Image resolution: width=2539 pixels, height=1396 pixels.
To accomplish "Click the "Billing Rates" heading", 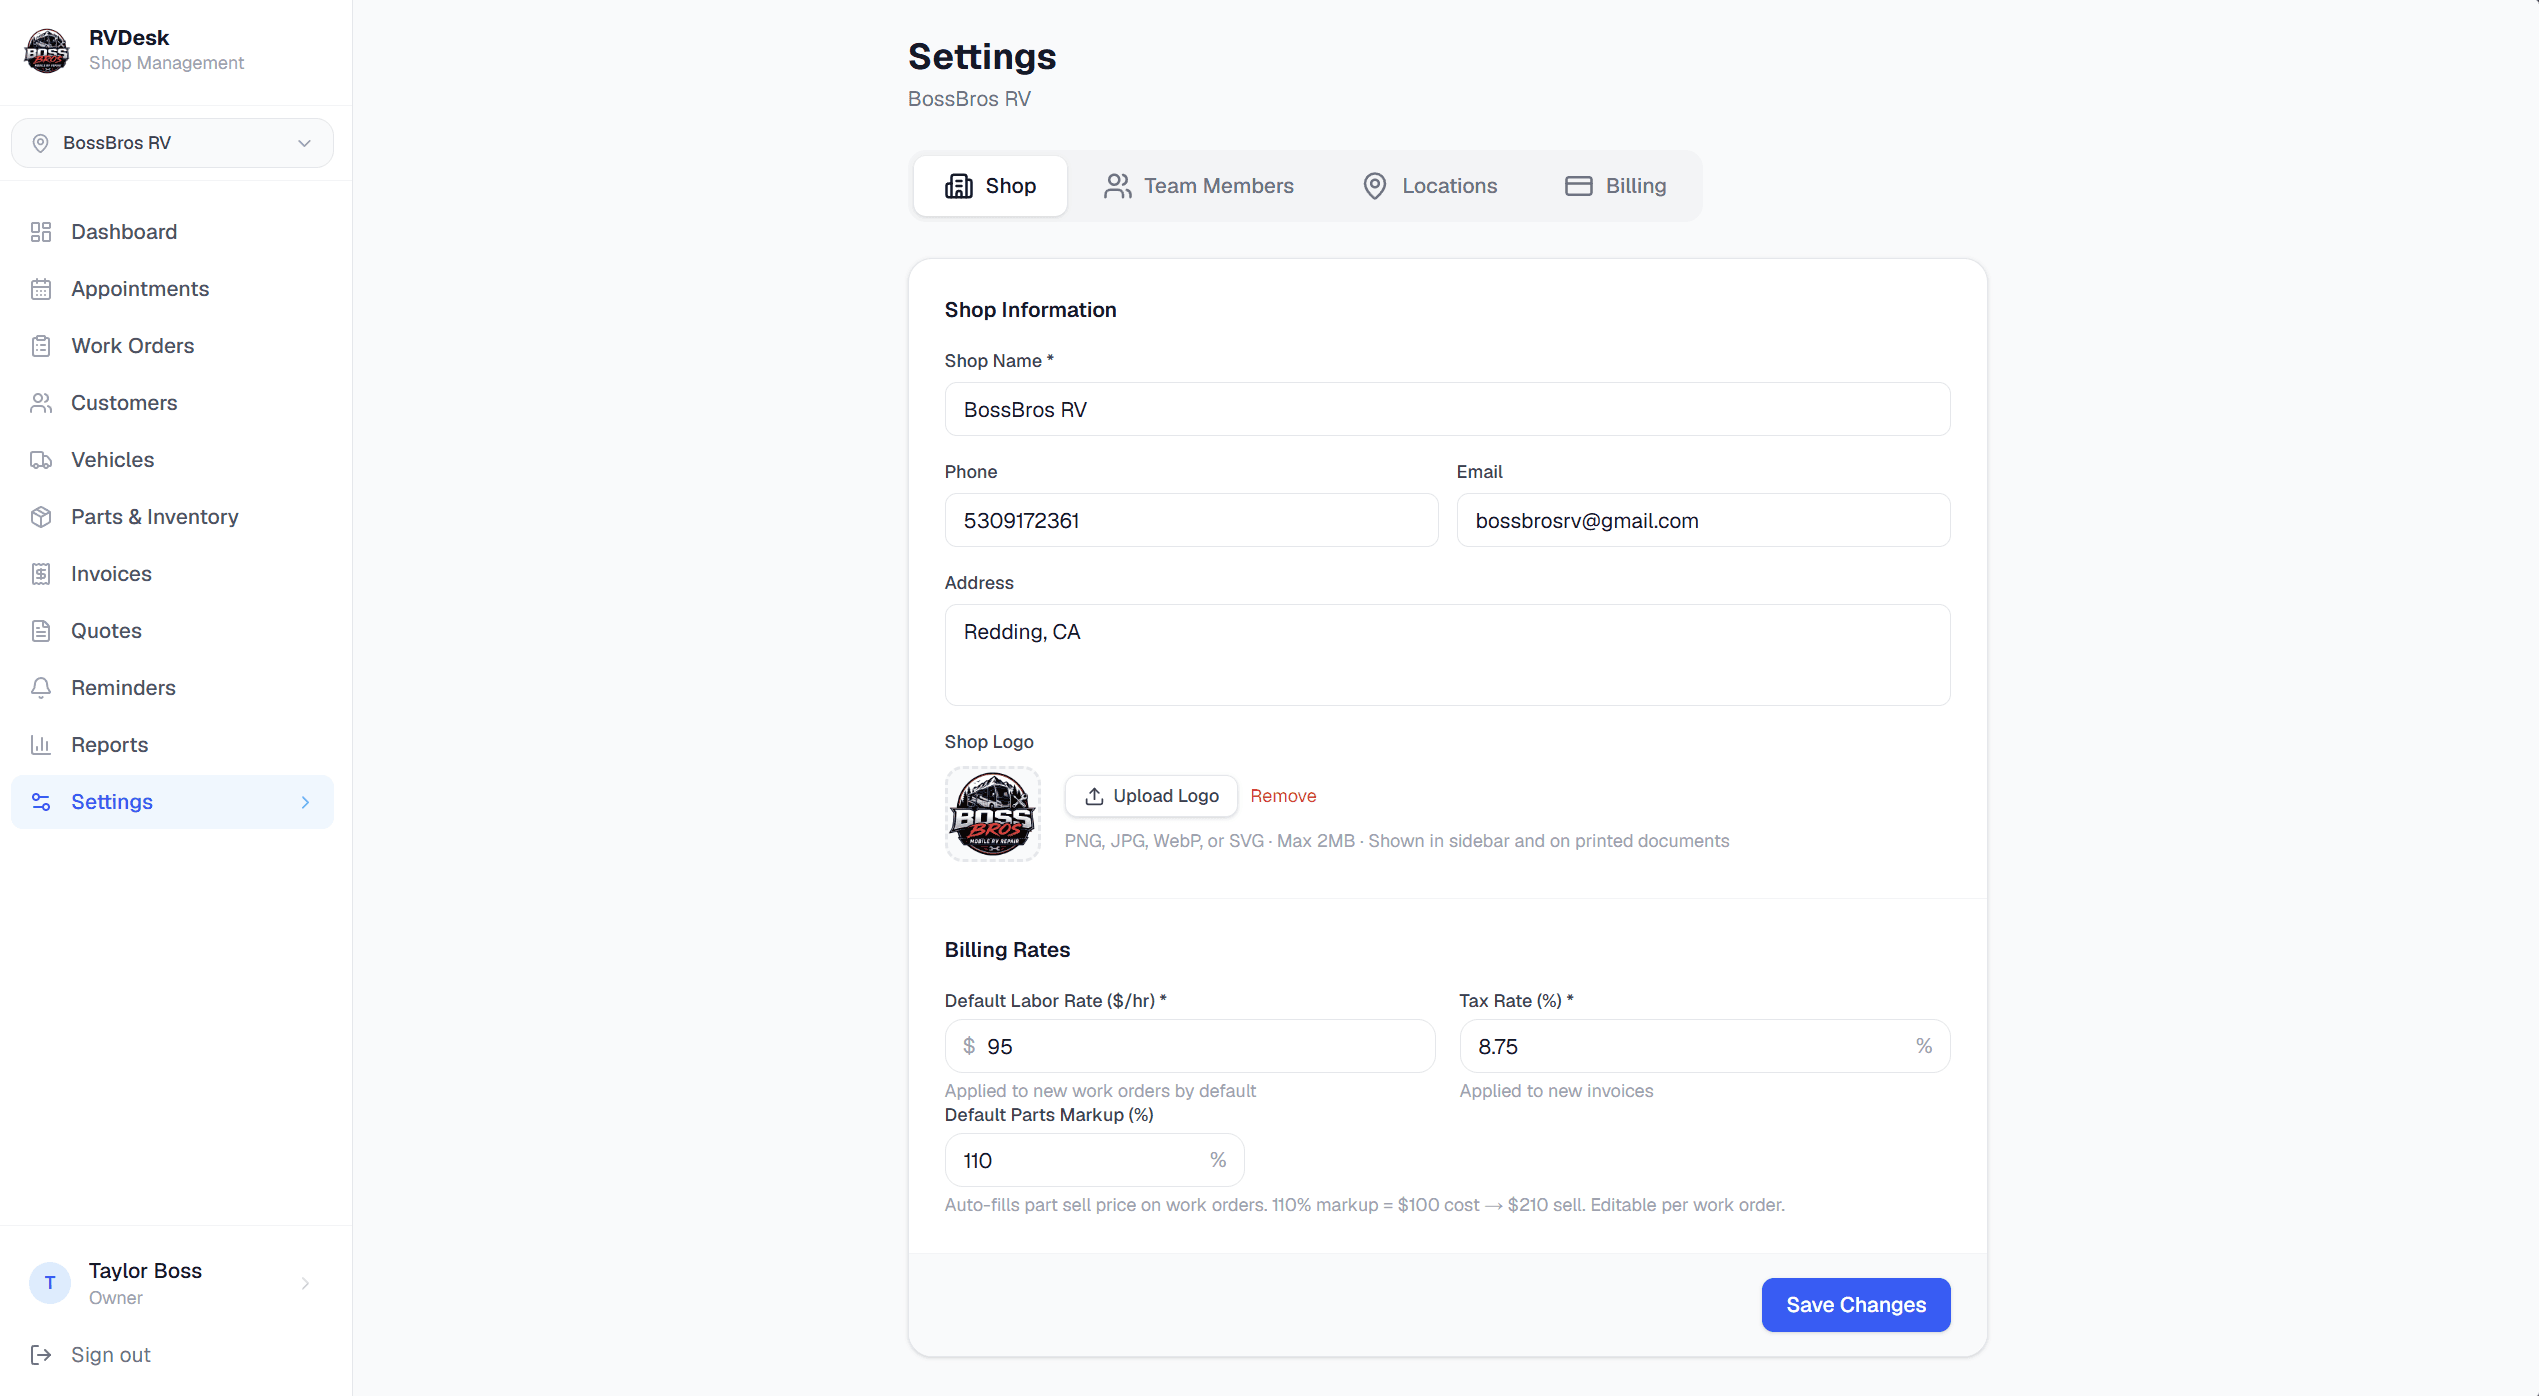I will tap(1007, 950).
